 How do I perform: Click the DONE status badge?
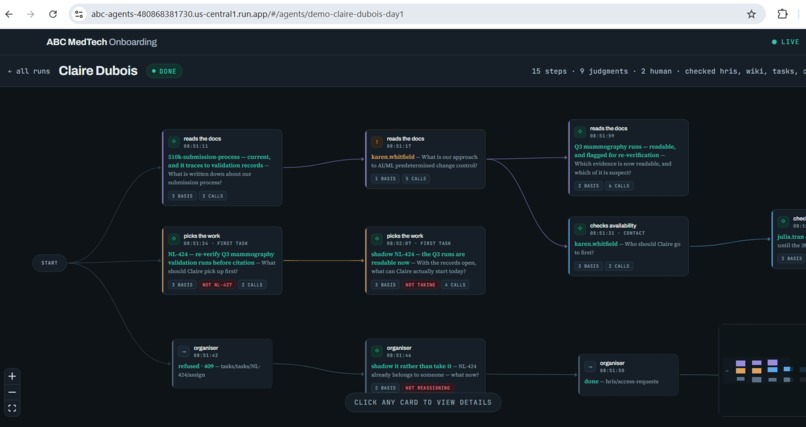click(x=164, y=71)
